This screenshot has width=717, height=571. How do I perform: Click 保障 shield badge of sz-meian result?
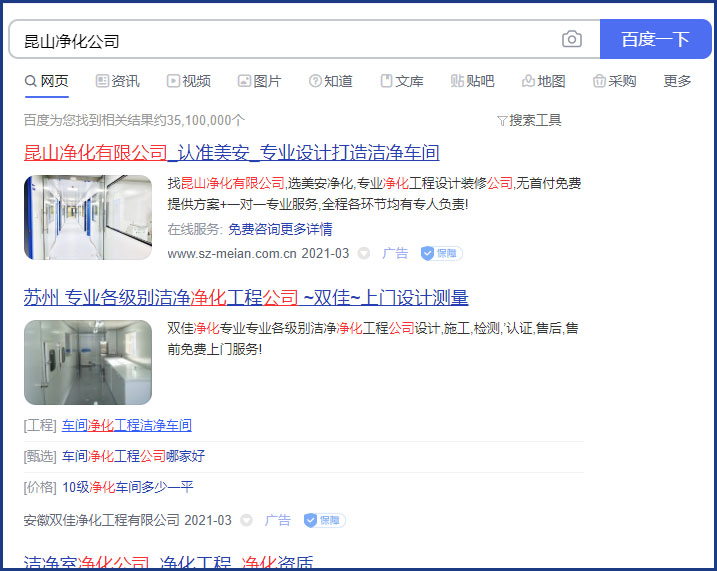click(441, 253)
